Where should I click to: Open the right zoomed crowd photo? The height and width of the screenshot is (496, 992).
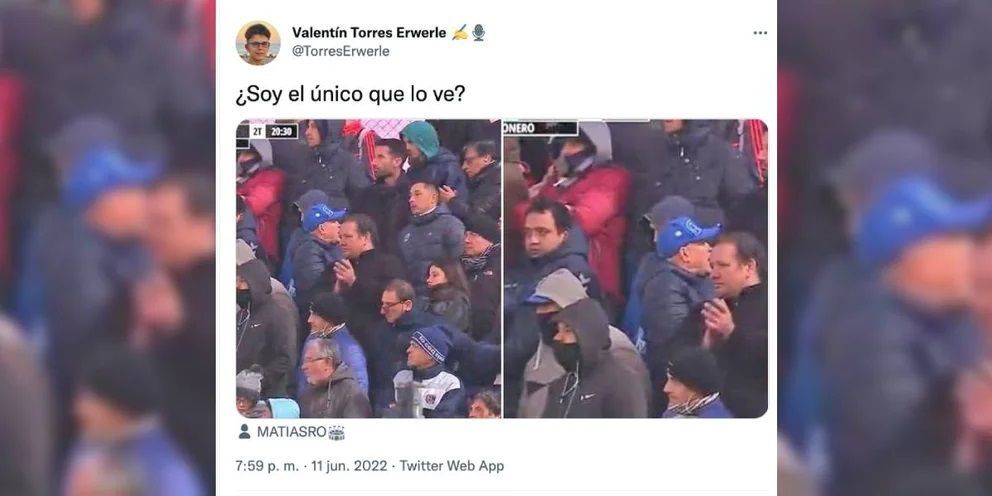coord(635,269)
